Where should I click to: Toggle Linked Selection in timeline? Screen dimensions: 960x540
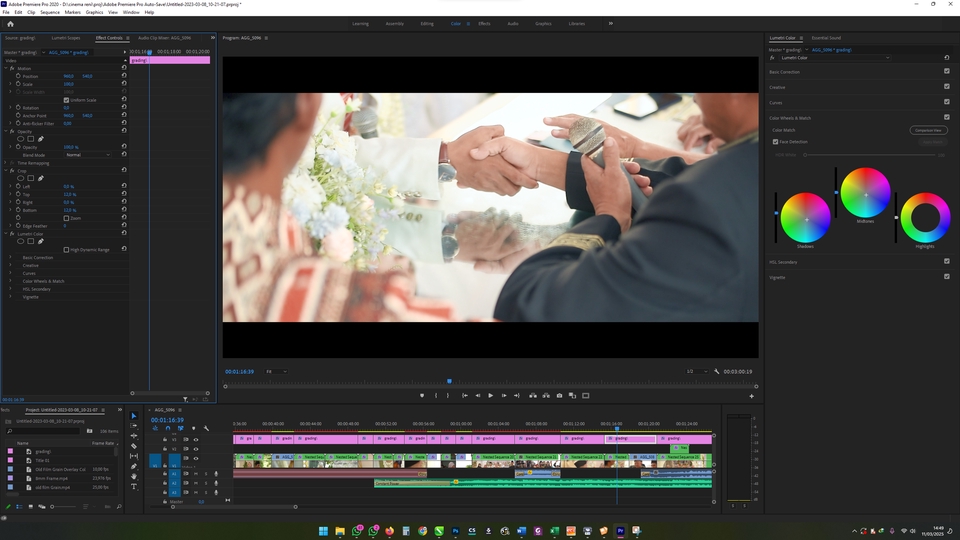[x=181, y=428]
